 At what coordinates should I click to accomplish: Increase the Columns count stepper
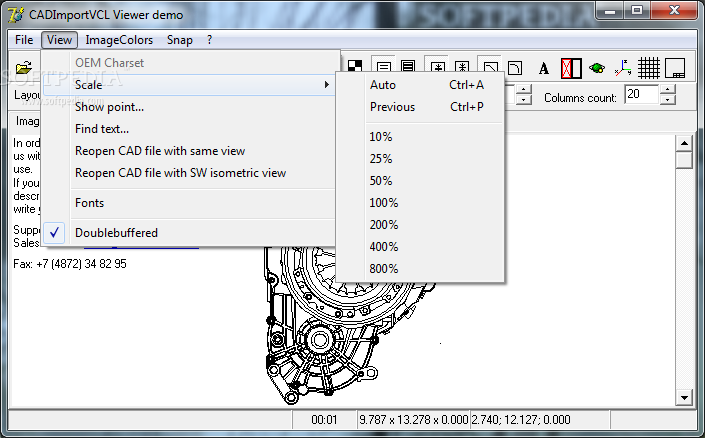(668, 90)
